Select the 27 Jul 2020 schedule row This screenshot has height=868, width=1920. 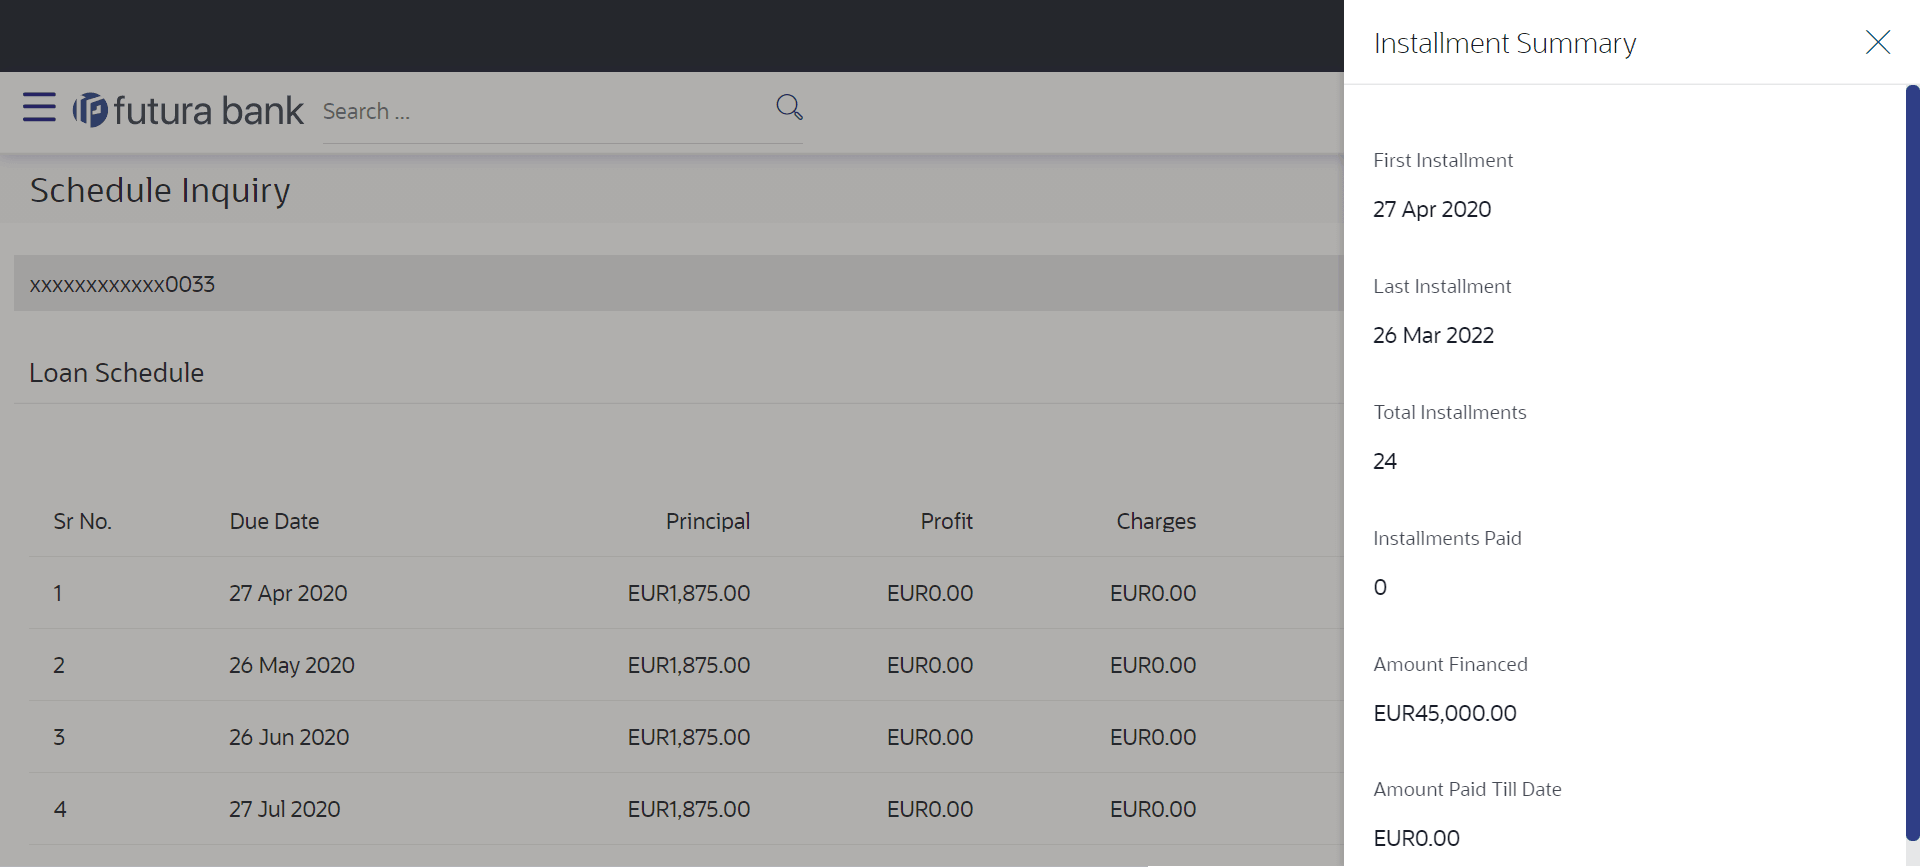pyautogui.click(x=284, y=809)
